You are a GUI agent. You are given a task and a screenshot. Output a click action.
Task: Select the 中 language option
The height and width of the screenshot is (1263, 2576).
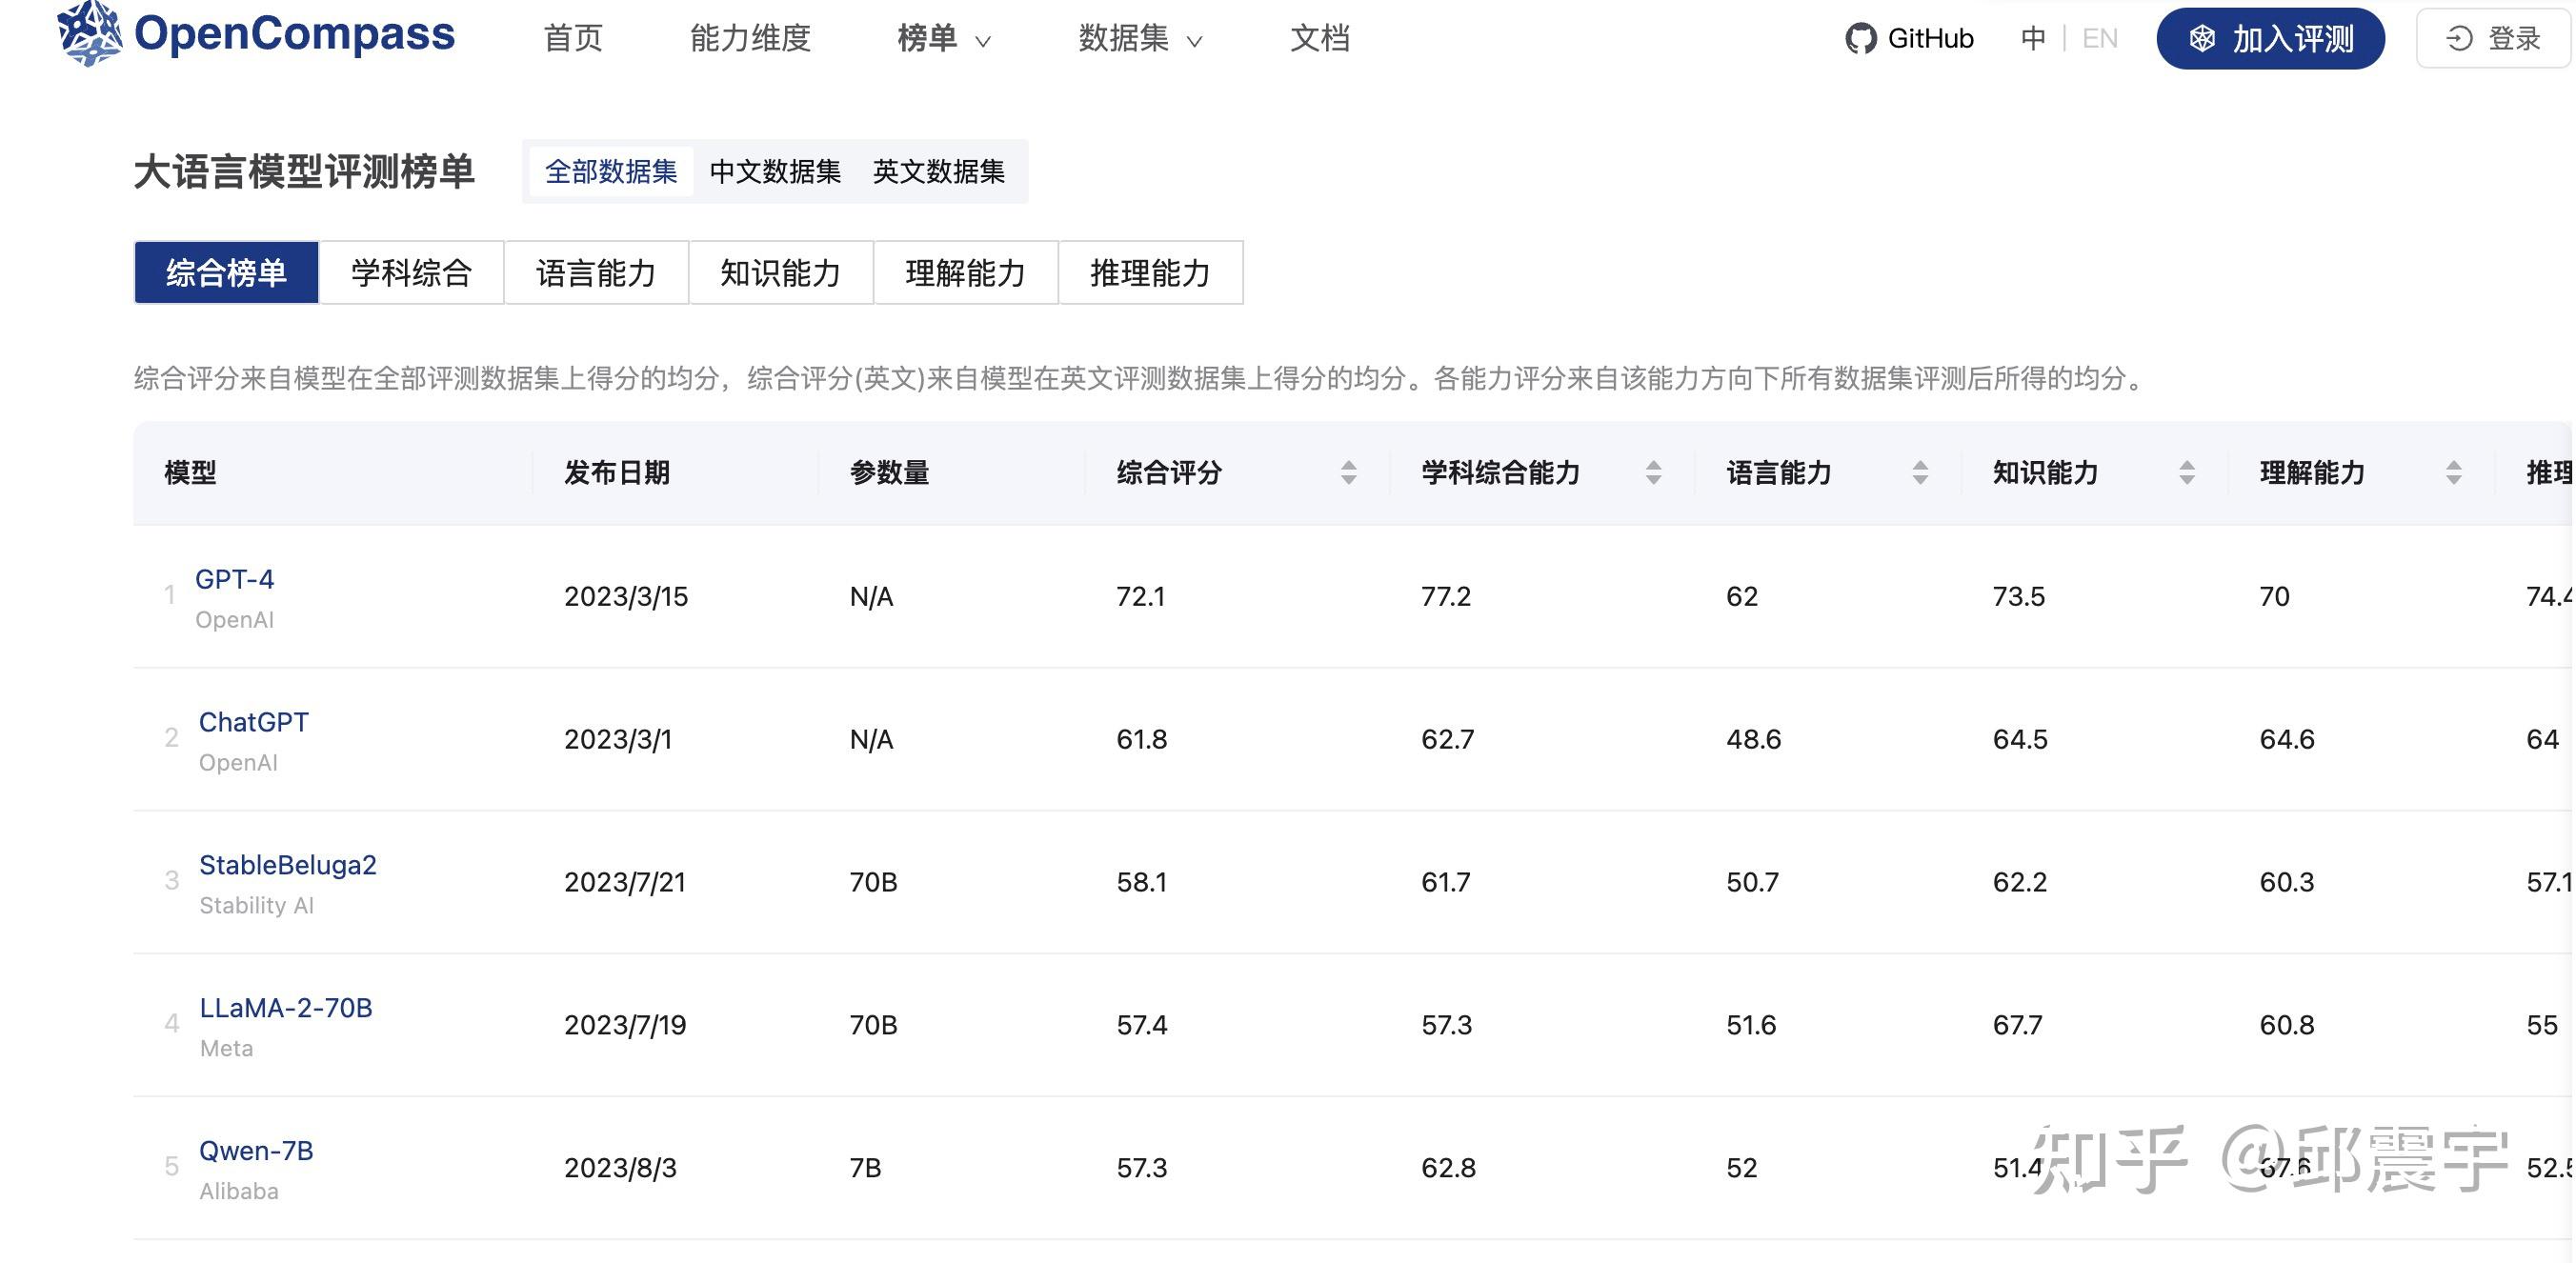2033,38
